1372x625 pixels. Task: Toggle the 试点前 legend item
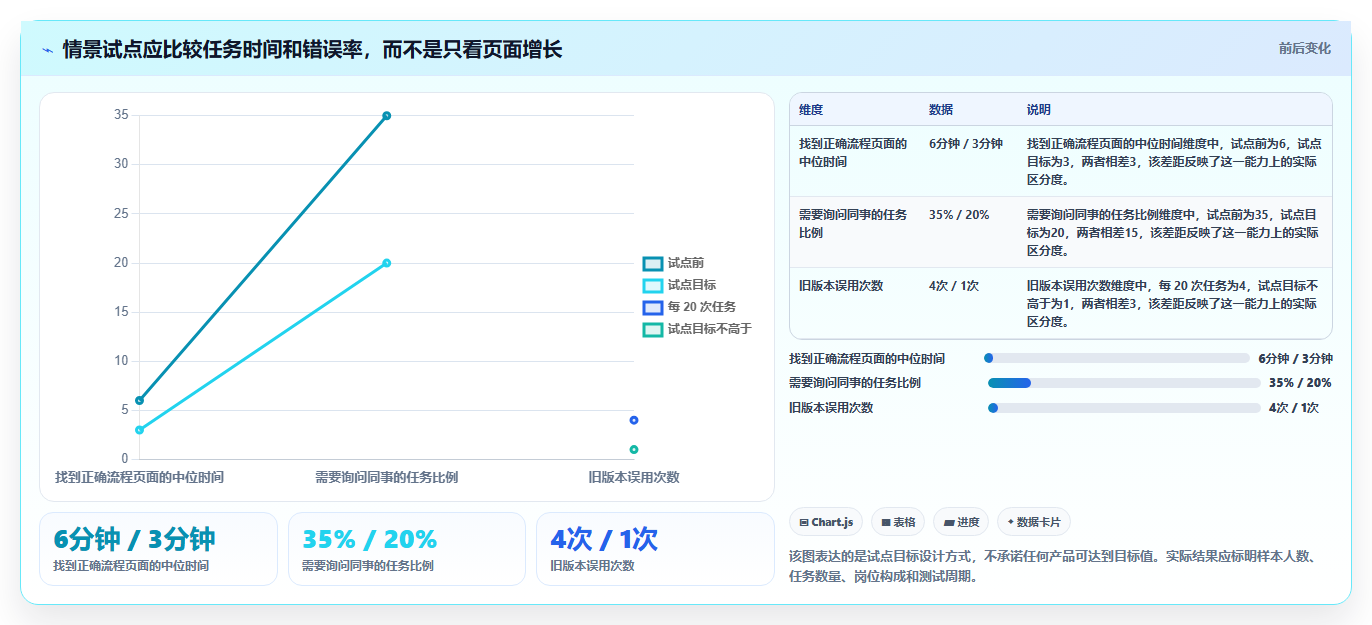point(674,263)
